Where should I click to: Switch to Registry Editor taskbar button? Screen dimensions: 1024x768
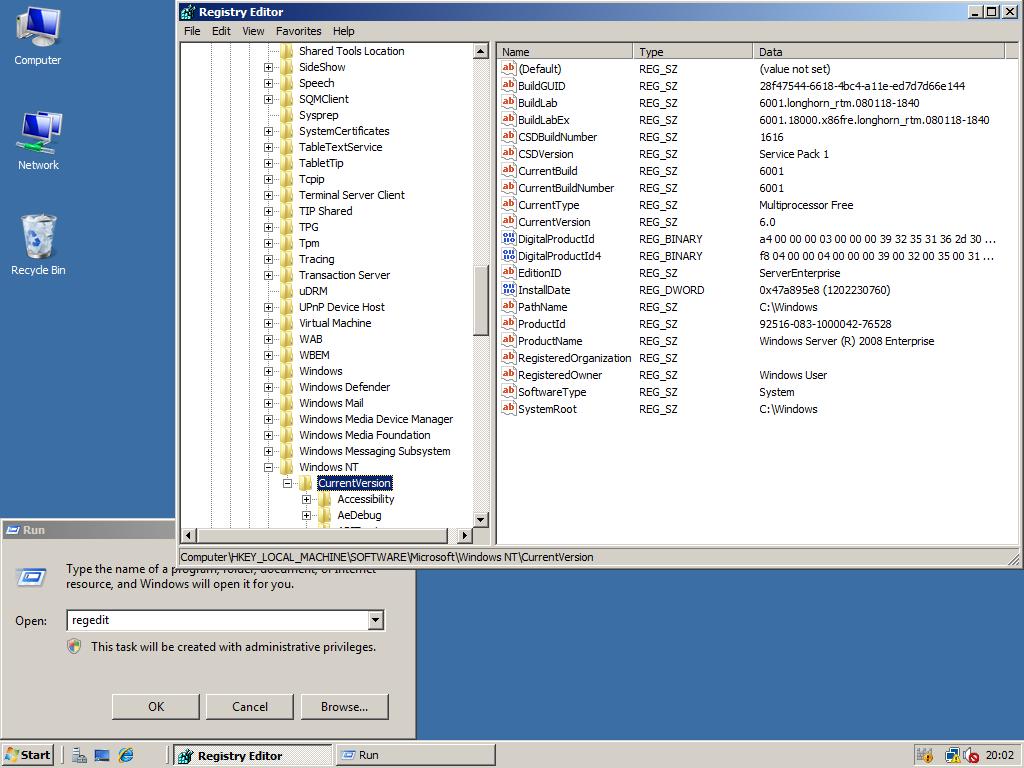[253, 755]
